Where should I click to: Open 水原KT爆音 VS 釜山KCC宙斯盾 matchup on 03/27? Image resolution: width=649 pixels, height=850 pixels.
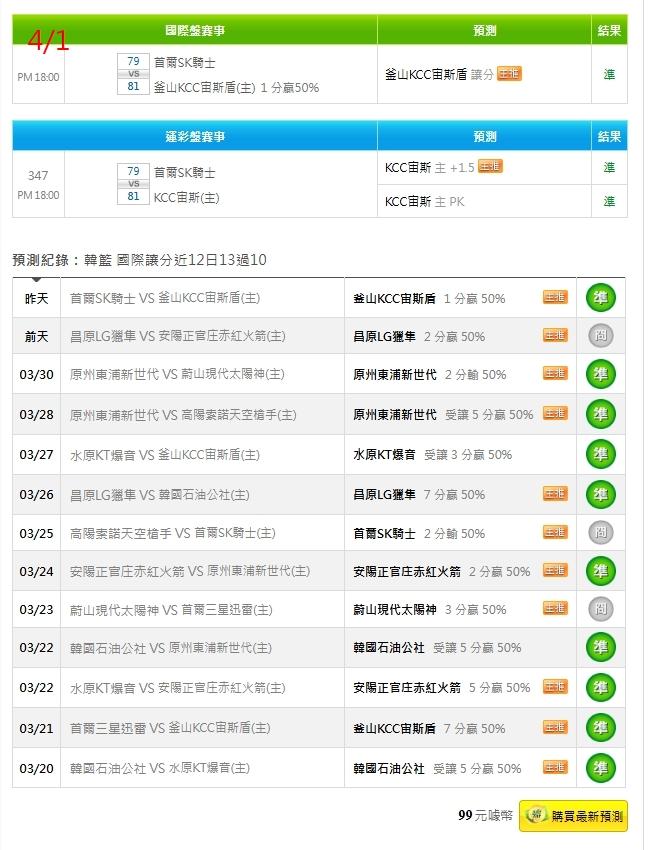[x=165, y=455]
